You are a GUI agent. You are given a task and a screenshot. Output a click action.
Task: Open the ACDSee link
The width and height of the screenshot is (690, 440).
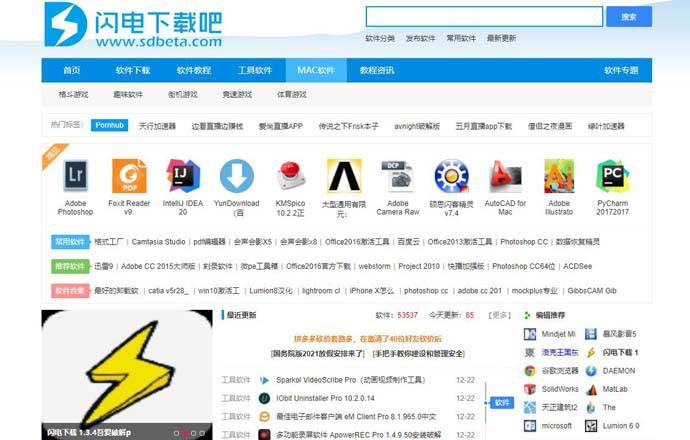pyautogui.click(x=577, y=266)
